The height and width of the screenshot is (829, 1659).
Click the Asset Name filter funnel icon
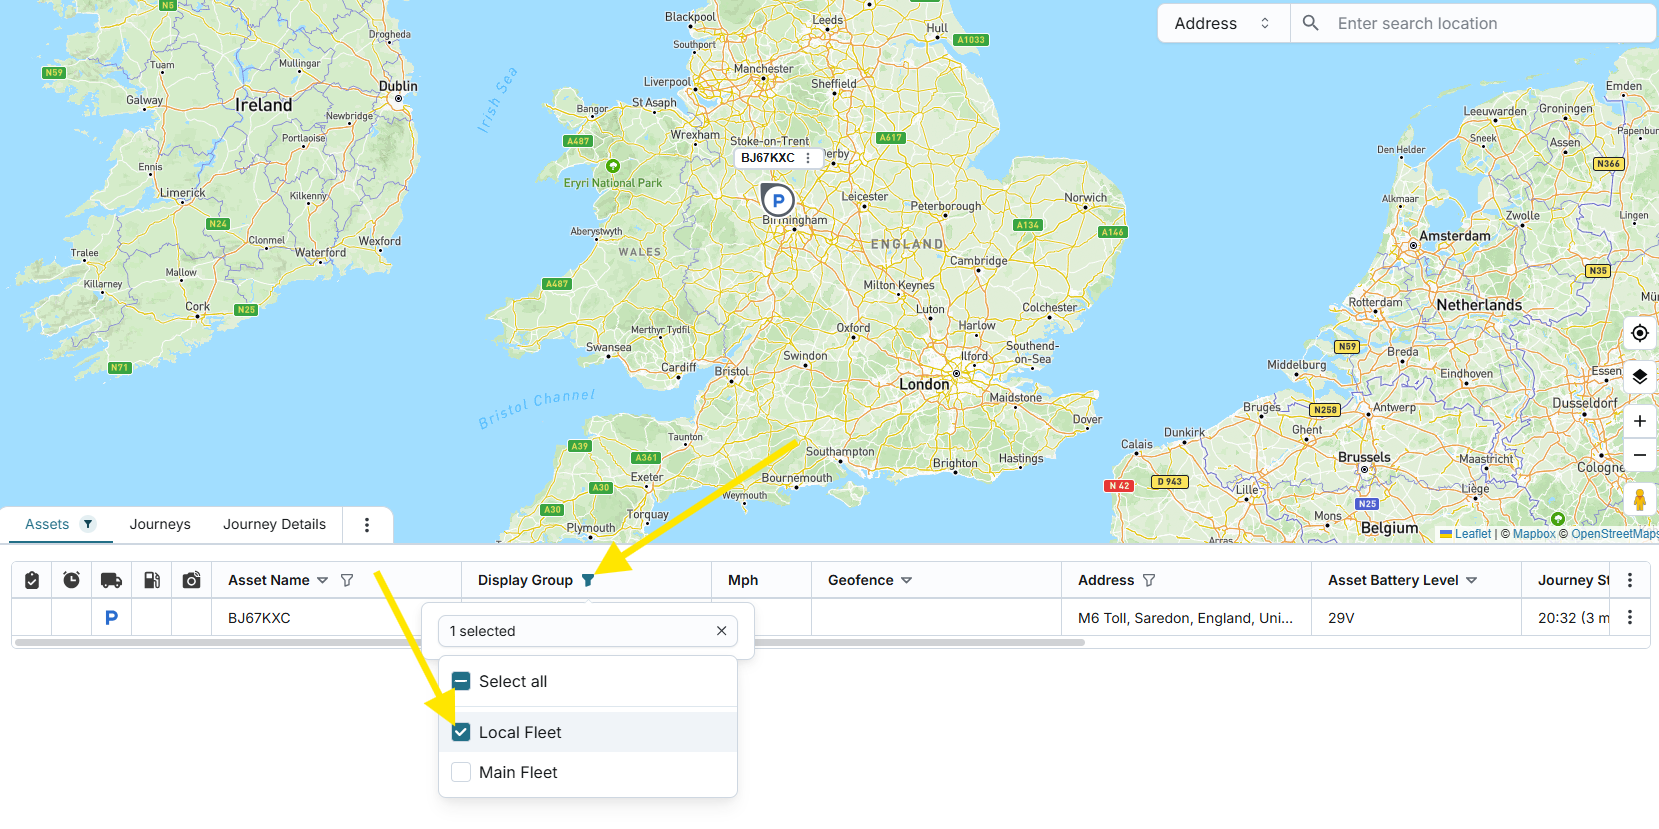point(347,580)
